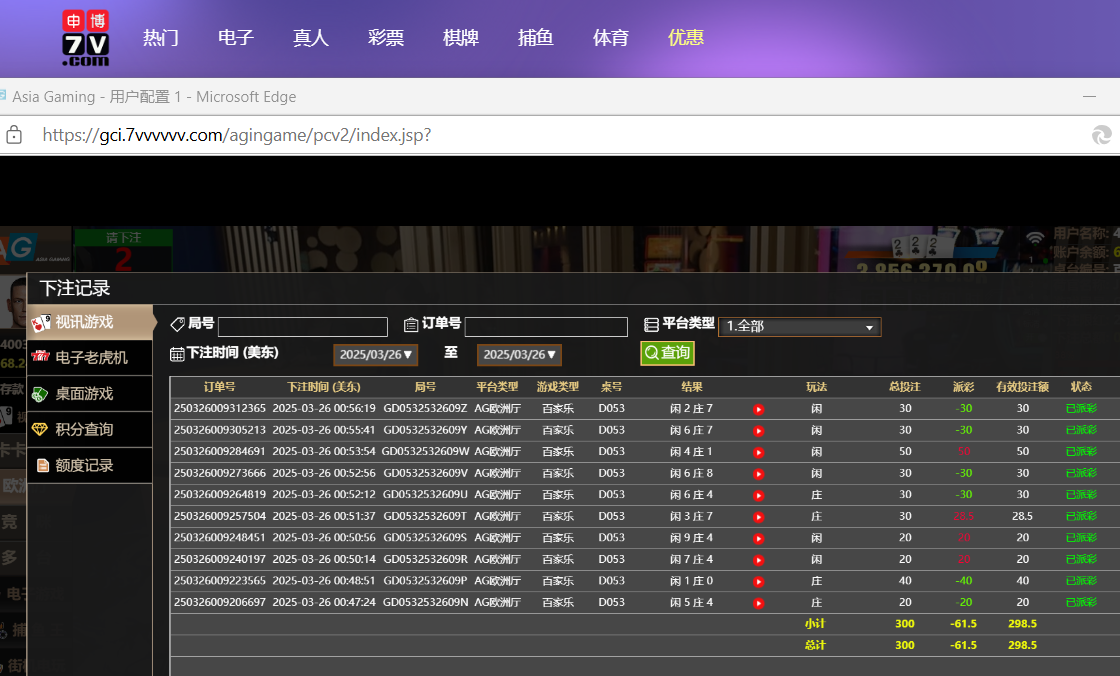Click replay icon for order 250326009284691
Image resolution: width=1120 pixels, height=676 pixels.
click(758, 452)
